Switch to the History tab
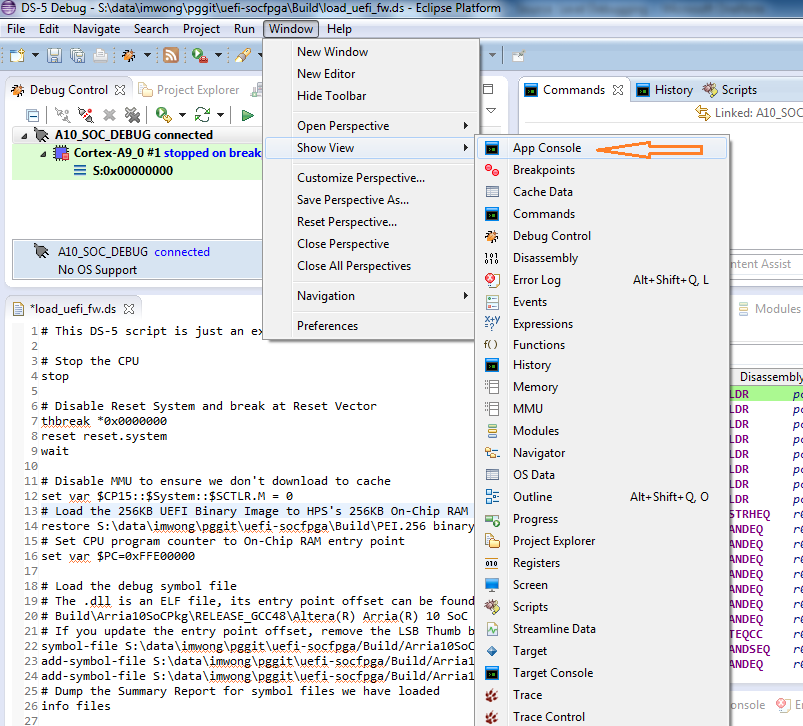The image size is (803, 726). click(673, 90)
